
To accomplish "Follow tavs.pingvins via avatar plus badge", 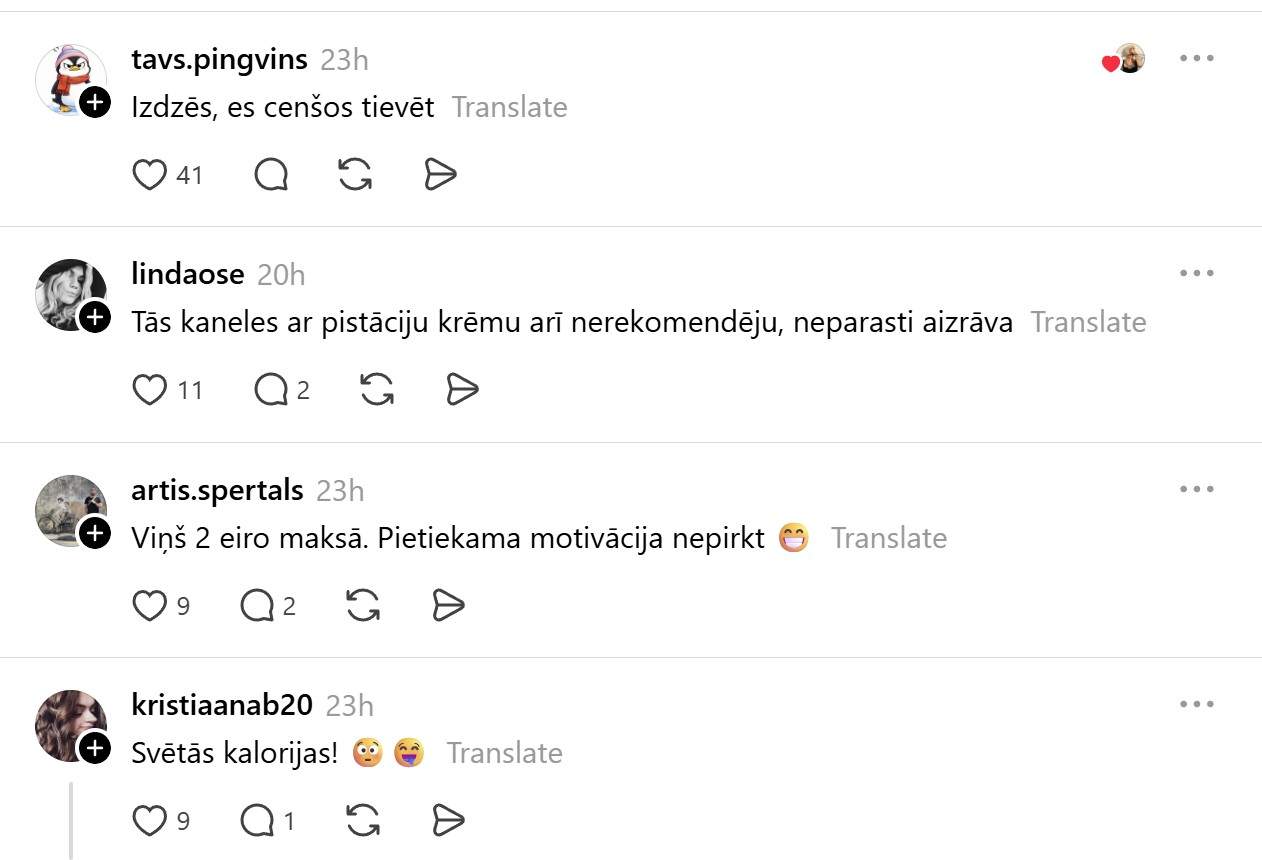I will pyautogui.click(x=94, y=102).
